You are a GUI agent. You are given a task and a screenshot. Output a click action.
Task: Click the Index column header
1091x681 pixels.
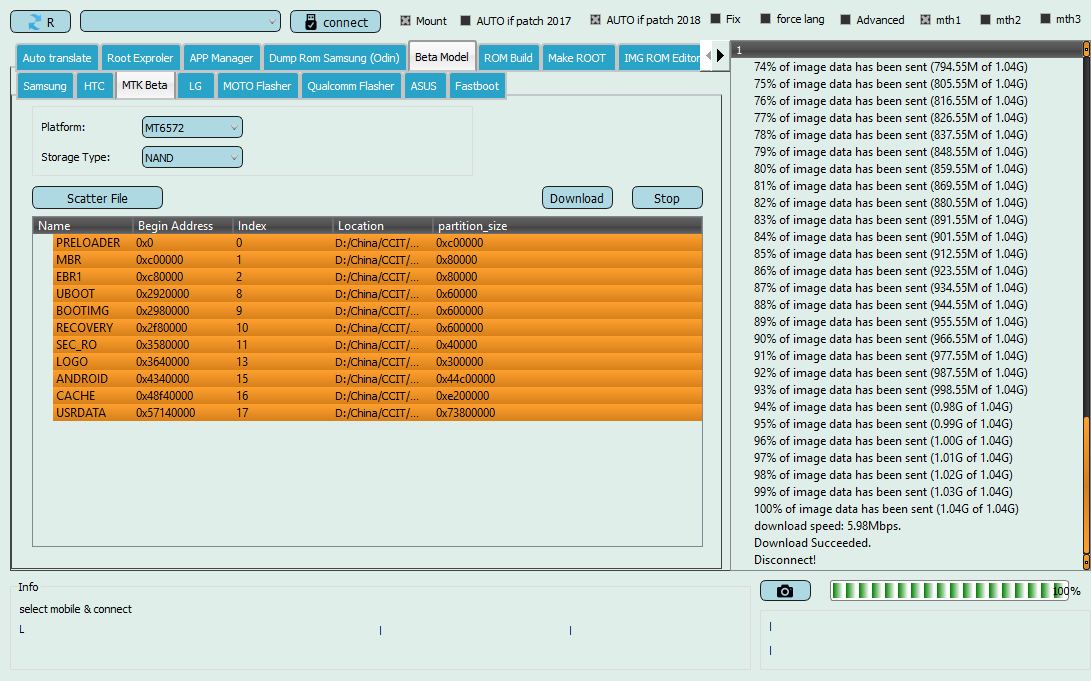[282, 225]
